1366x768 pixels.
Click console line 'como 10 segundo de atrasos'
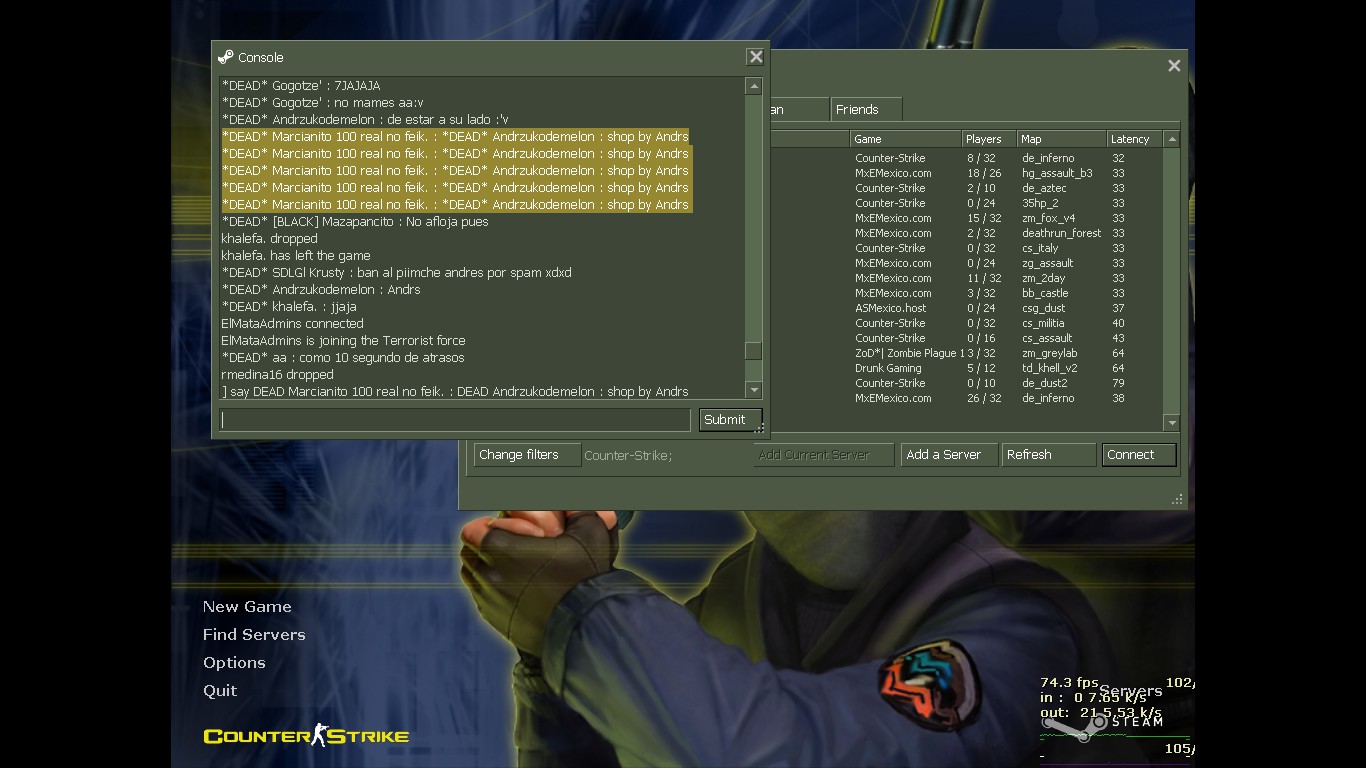343,358
